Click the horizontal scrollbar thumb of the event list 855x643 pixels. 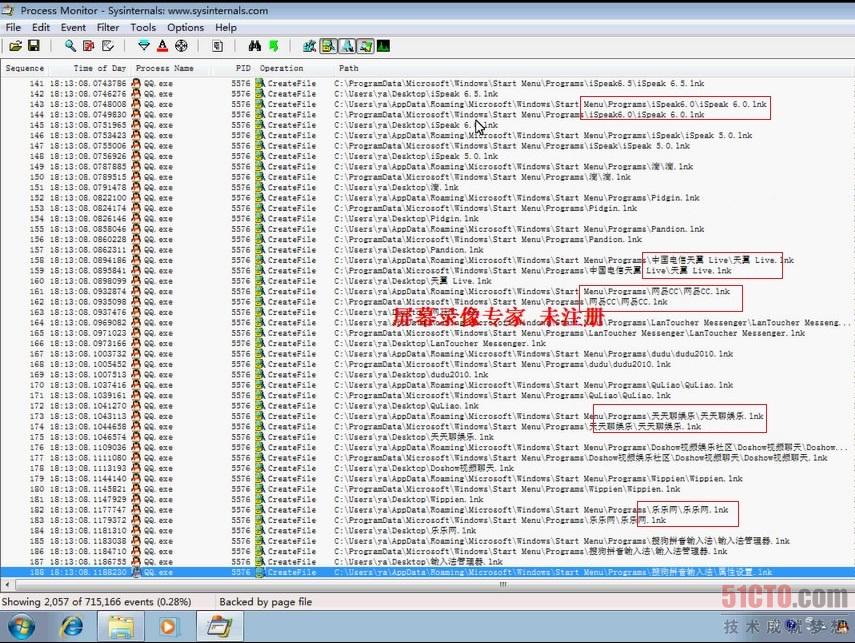coord(502,584)
